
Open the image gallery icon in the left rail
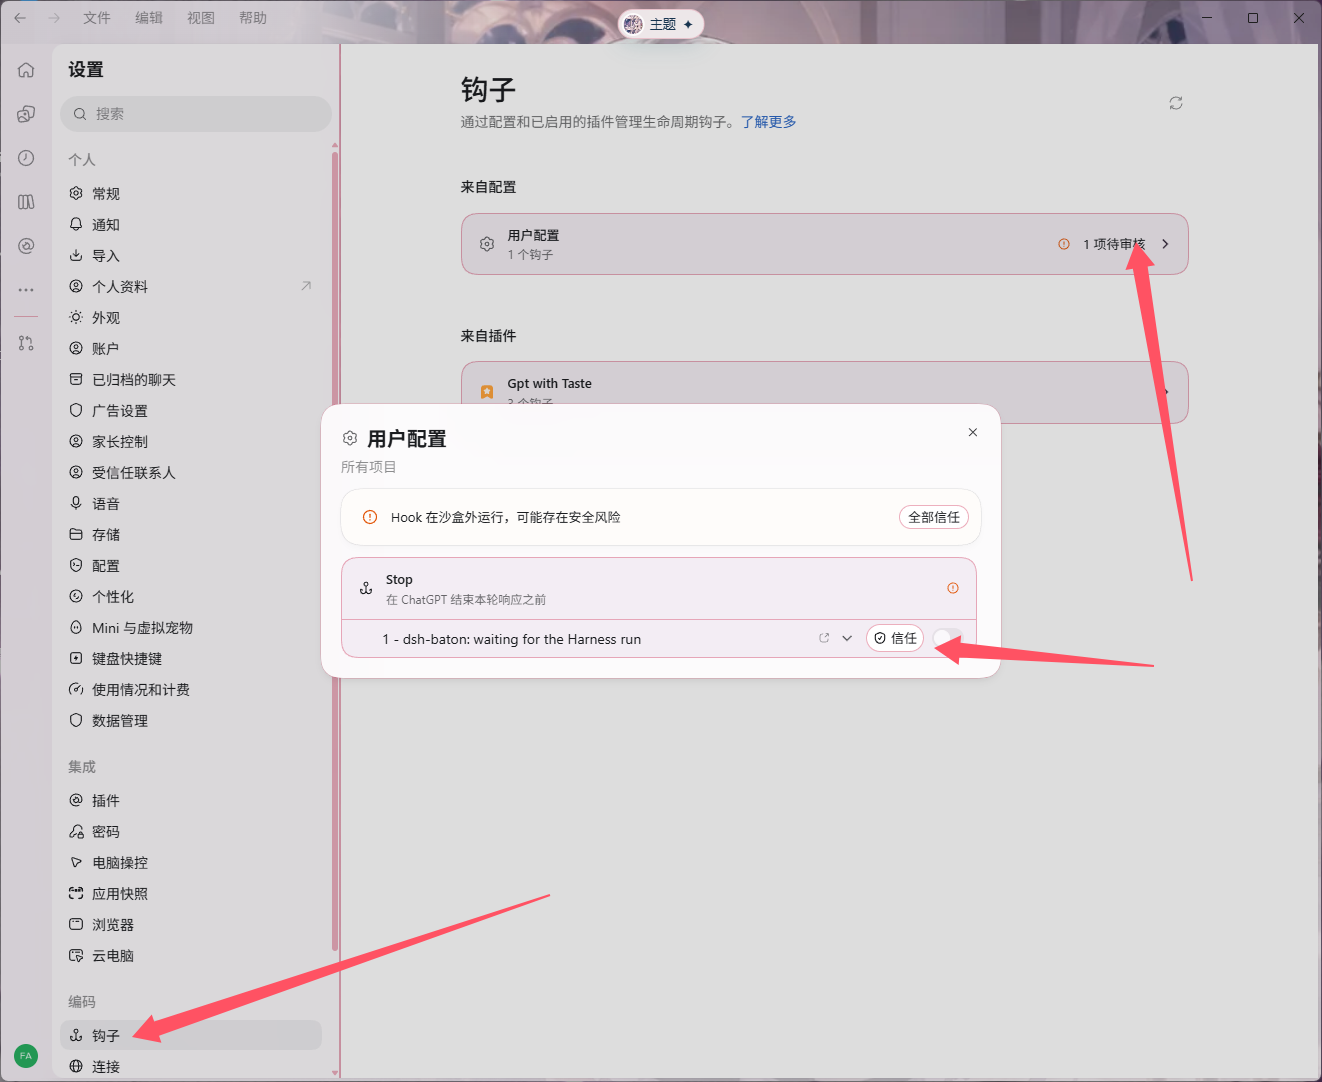coord(26,114)
